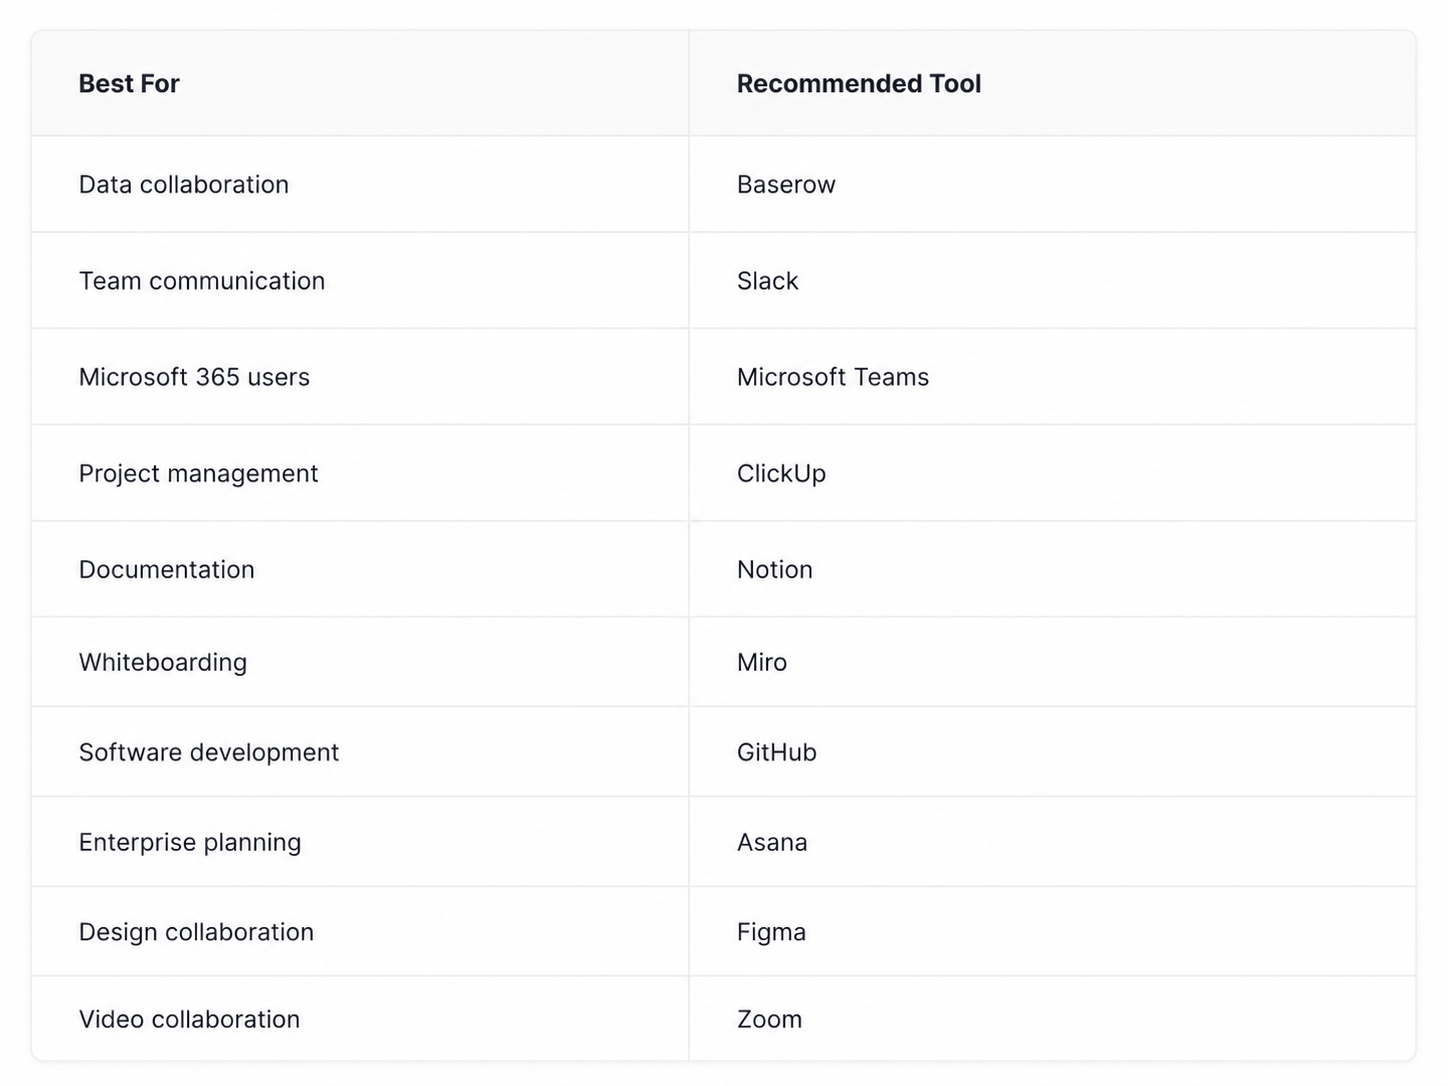Click the 'Enterprise planning' cell
This screenshot has width=1448, height=1086.
tap(360, 842)
